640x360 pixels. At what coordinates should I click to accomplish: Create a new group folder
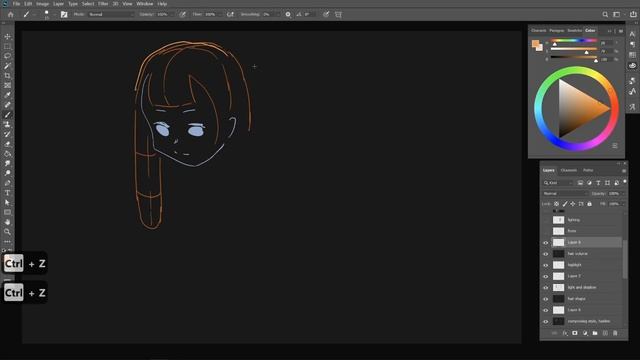[x=595, y=333]
